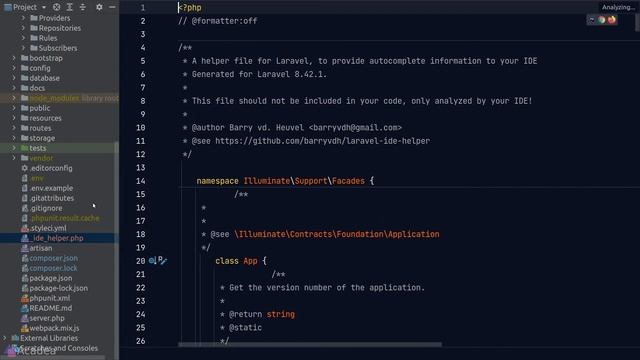Click the Collapse All icon in Project panel
This screenshot has height=360, width=640.
point(82,7)
